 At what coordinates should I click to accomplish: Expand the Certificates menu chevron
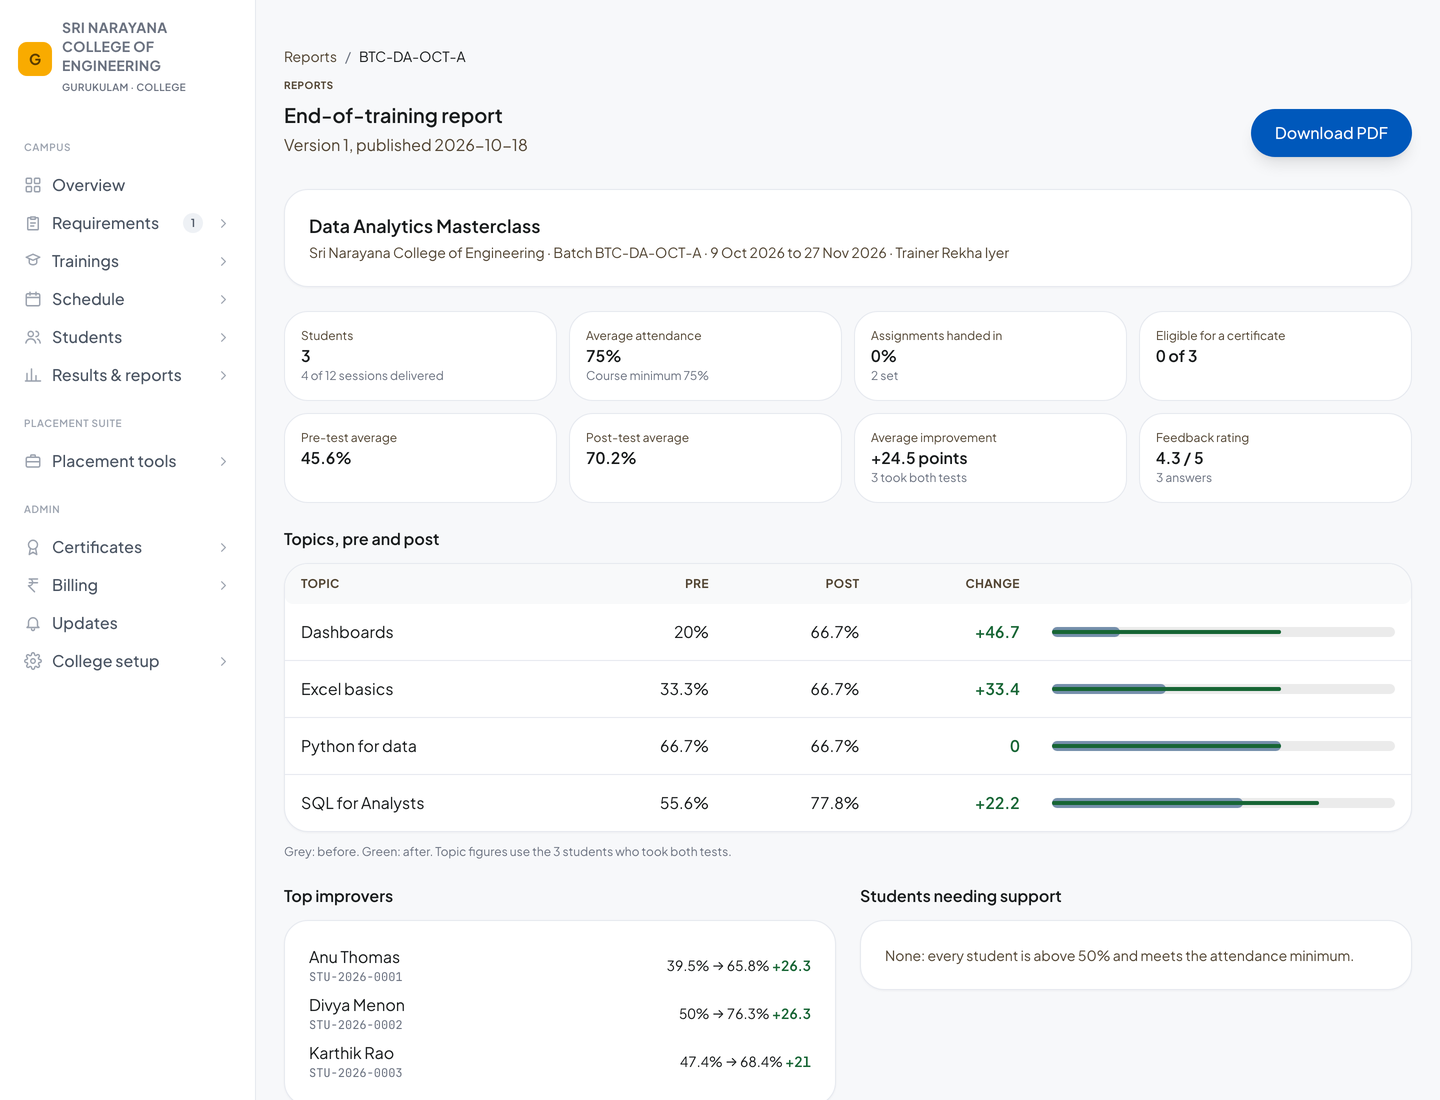(x=223, y=547)
